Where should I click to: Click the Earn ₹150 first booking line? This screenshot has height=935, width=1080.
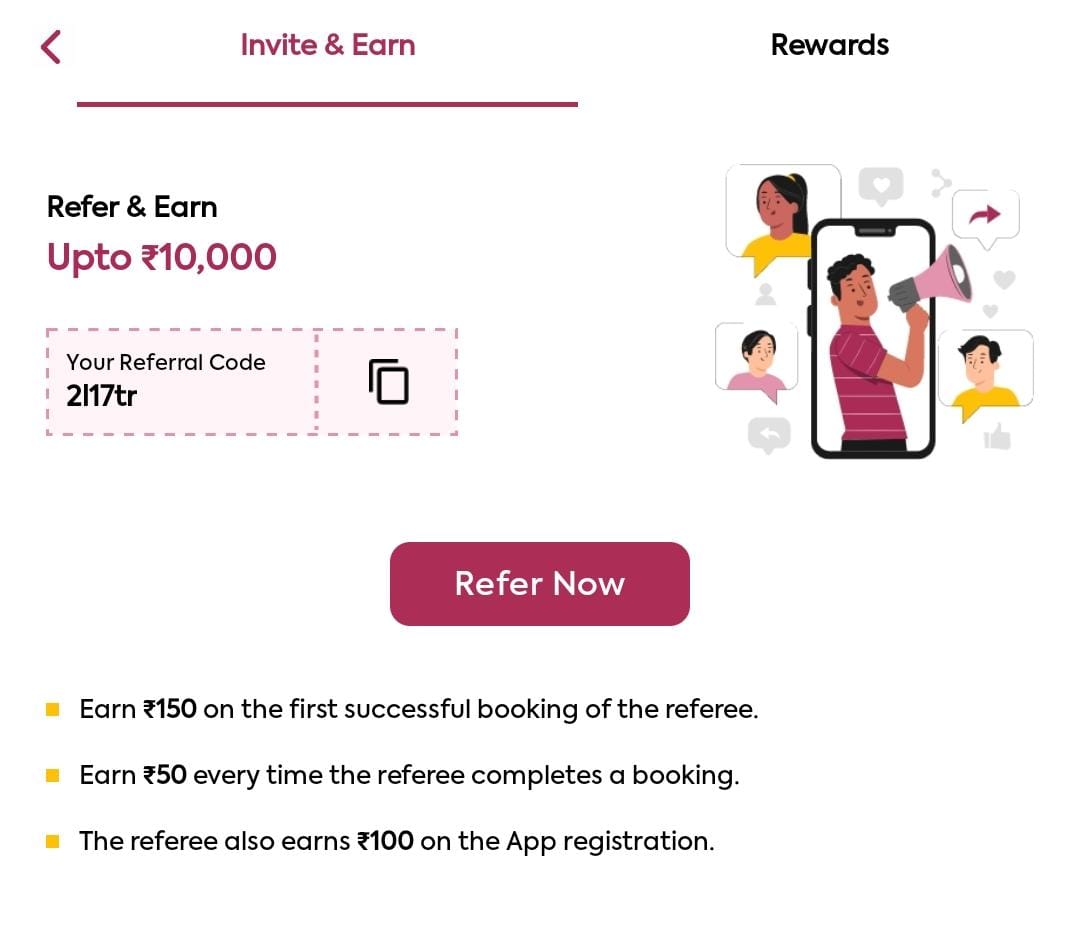coord(419,709)
